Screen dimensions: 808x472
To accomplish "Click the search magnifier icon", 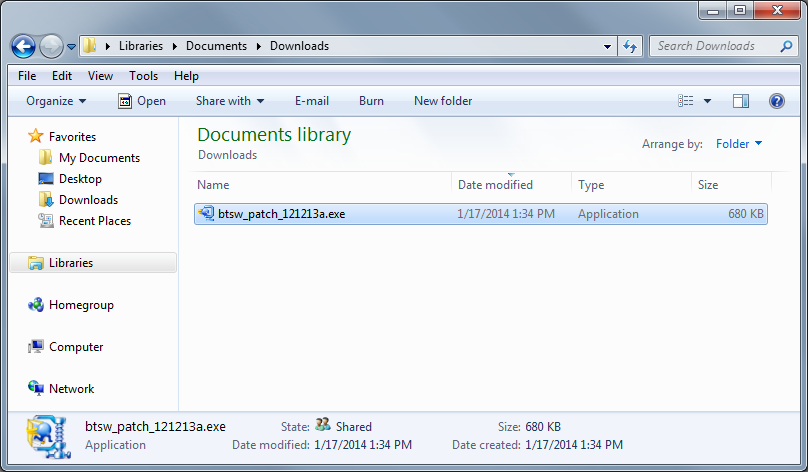I will (x=786, y=46).
